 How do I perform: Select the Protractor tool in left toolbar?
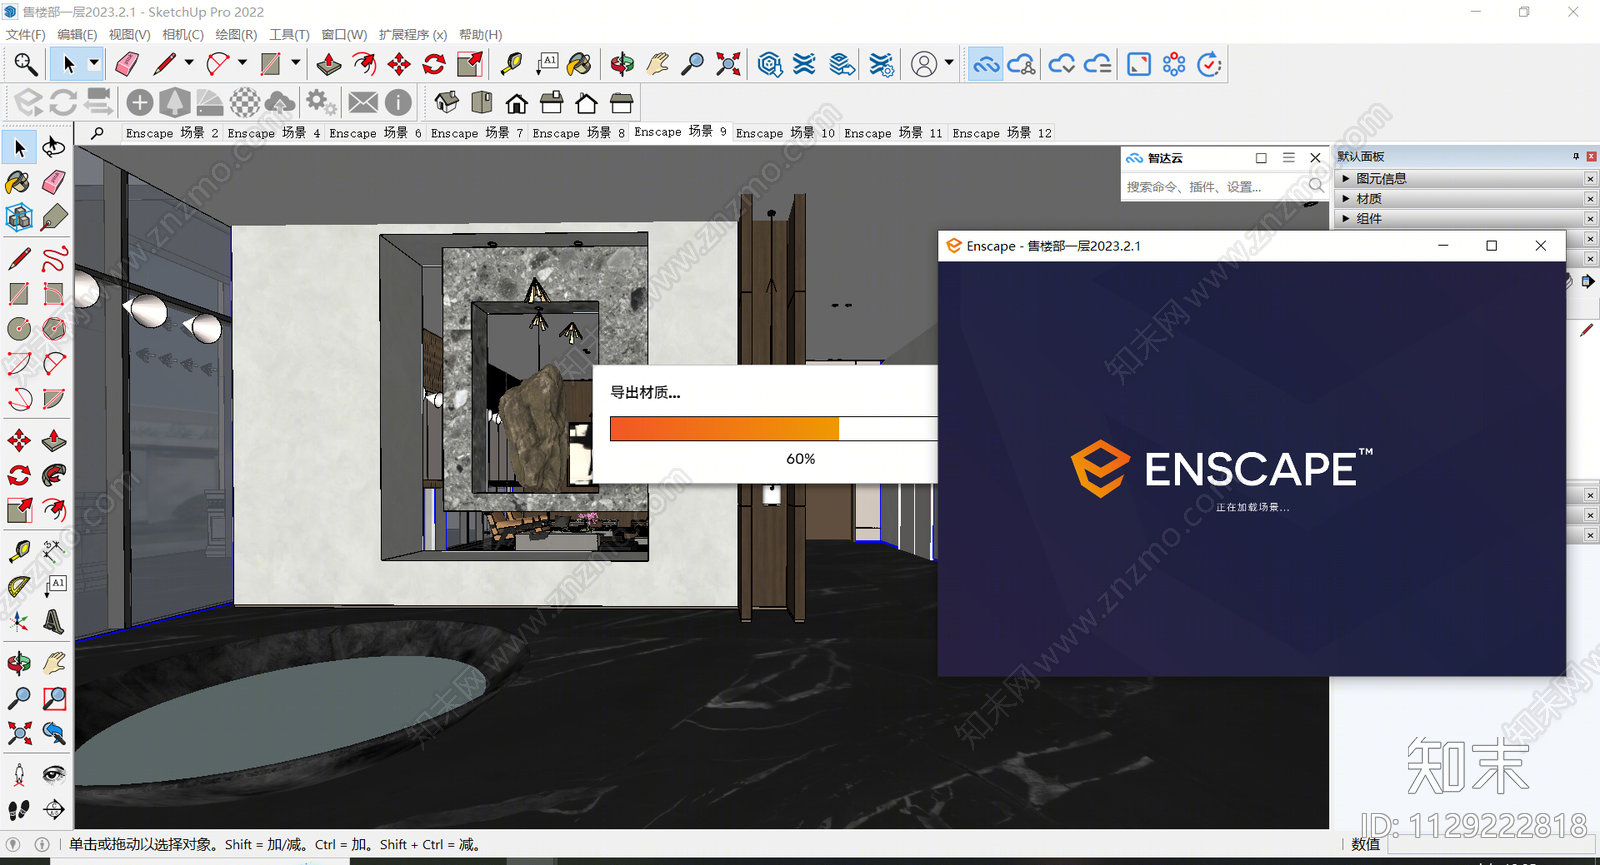click(19, 586)
